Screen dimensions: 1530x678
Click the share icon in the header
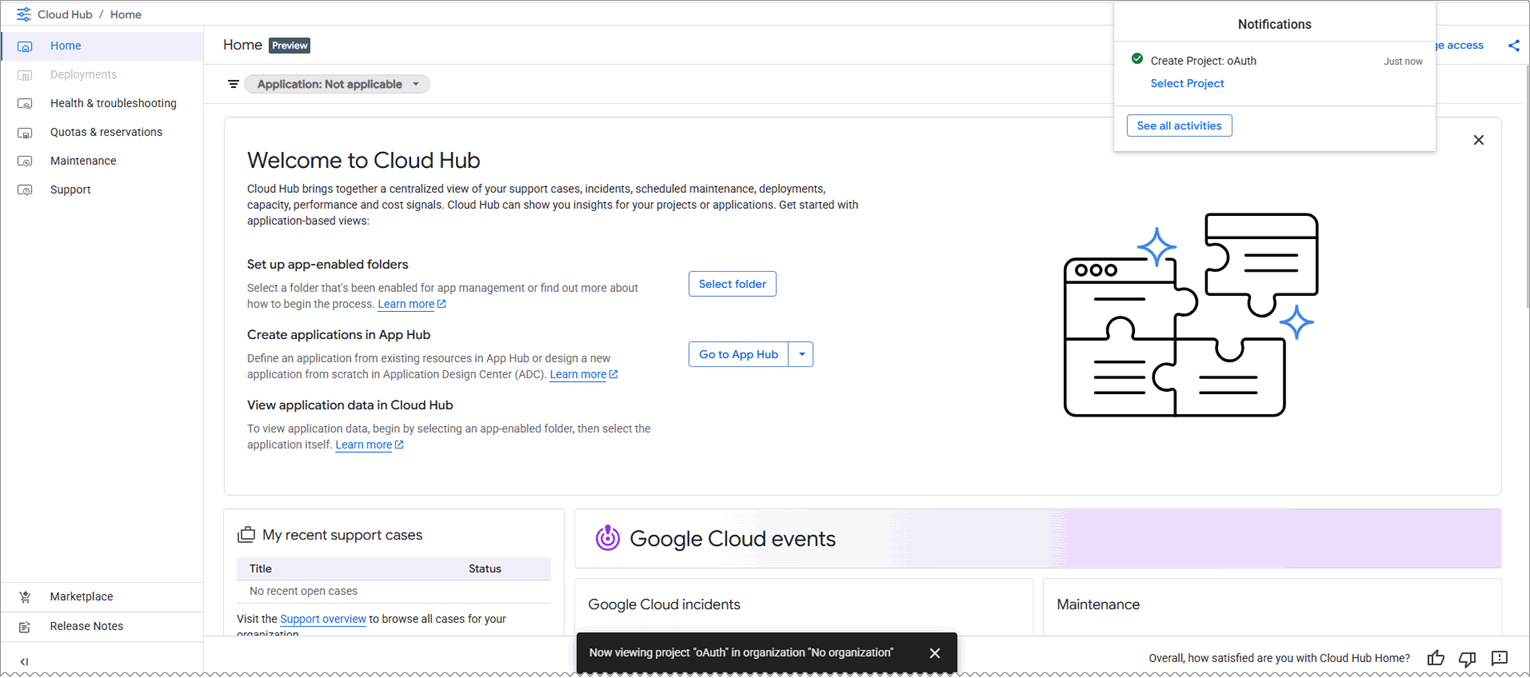(1514, 45)
